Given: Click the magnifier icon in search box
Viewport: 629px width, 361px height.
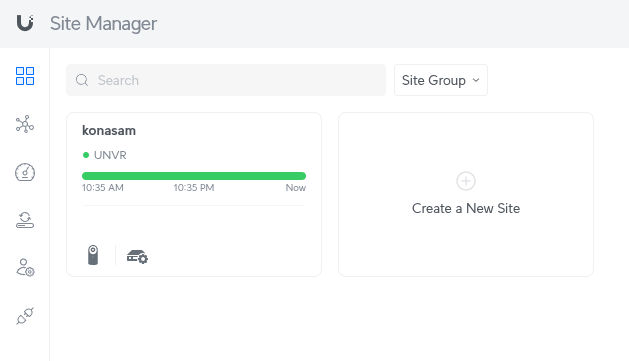Looking at the screenshot, I should tap(82, 80).
